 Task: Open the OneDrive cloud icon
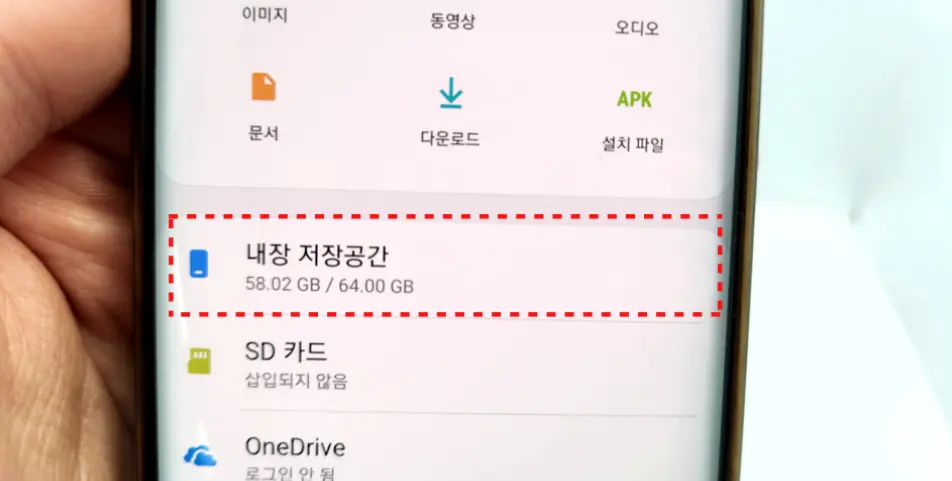coord(200,455)
